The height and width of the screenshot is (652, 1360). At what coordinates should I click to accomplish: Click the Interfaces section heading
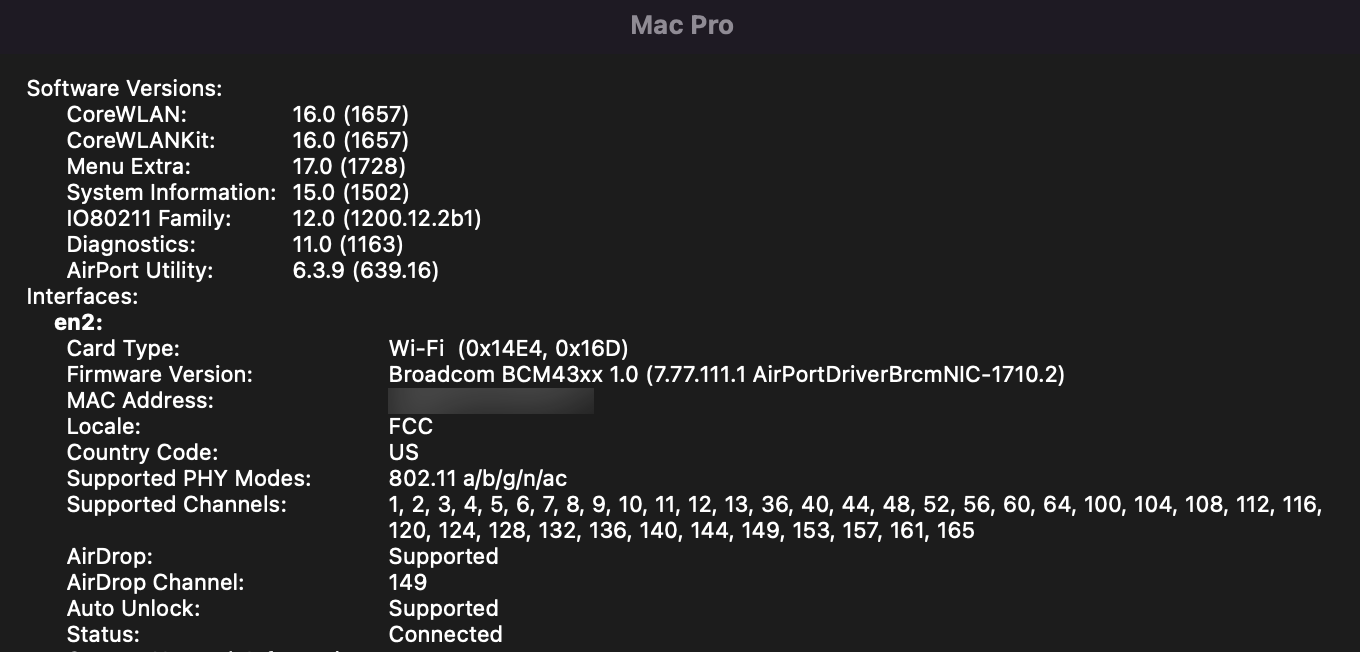tap(81, 296)
